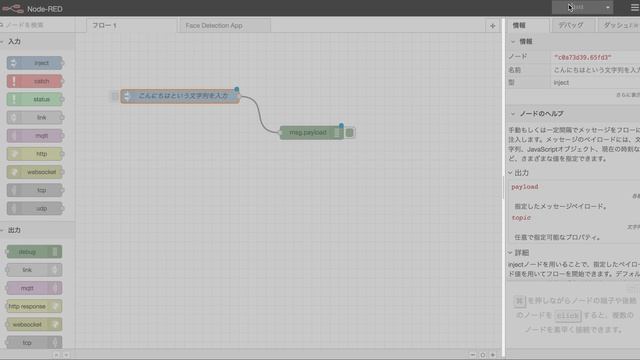Click the sidebar resize separator handle
This screenshot has width=640, height=360.
[504, 188]
